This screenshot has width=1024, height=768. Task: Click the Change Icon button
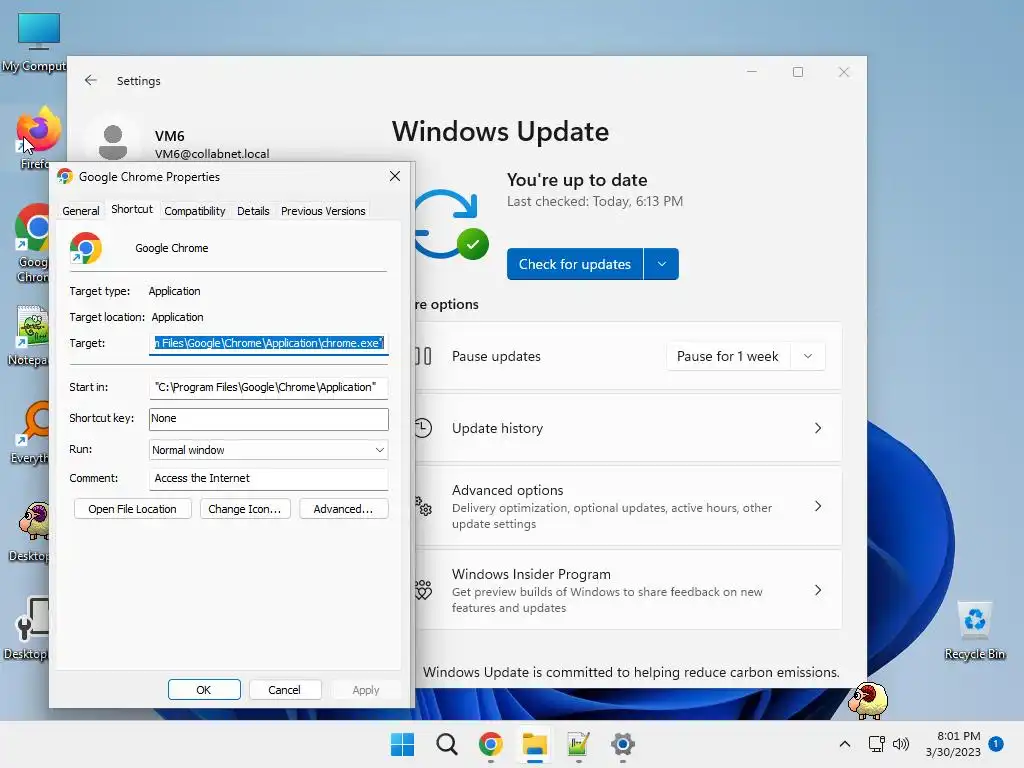coord(245,509)
